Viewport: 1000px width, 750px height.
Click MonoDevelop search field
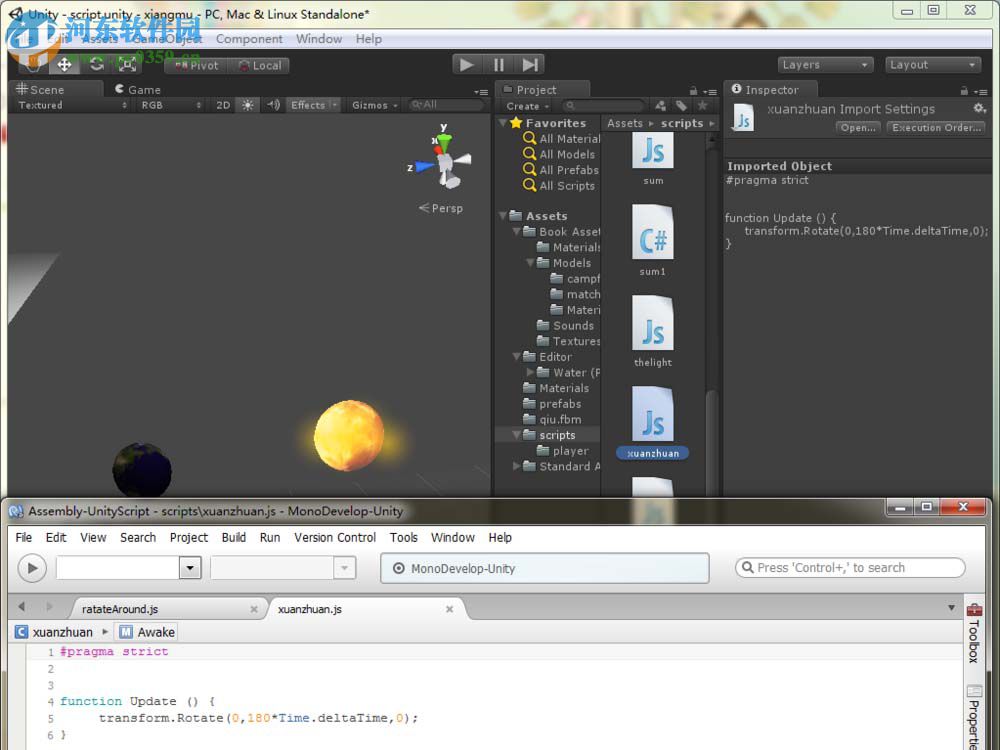pyautogui.click(x=850, y=568)
